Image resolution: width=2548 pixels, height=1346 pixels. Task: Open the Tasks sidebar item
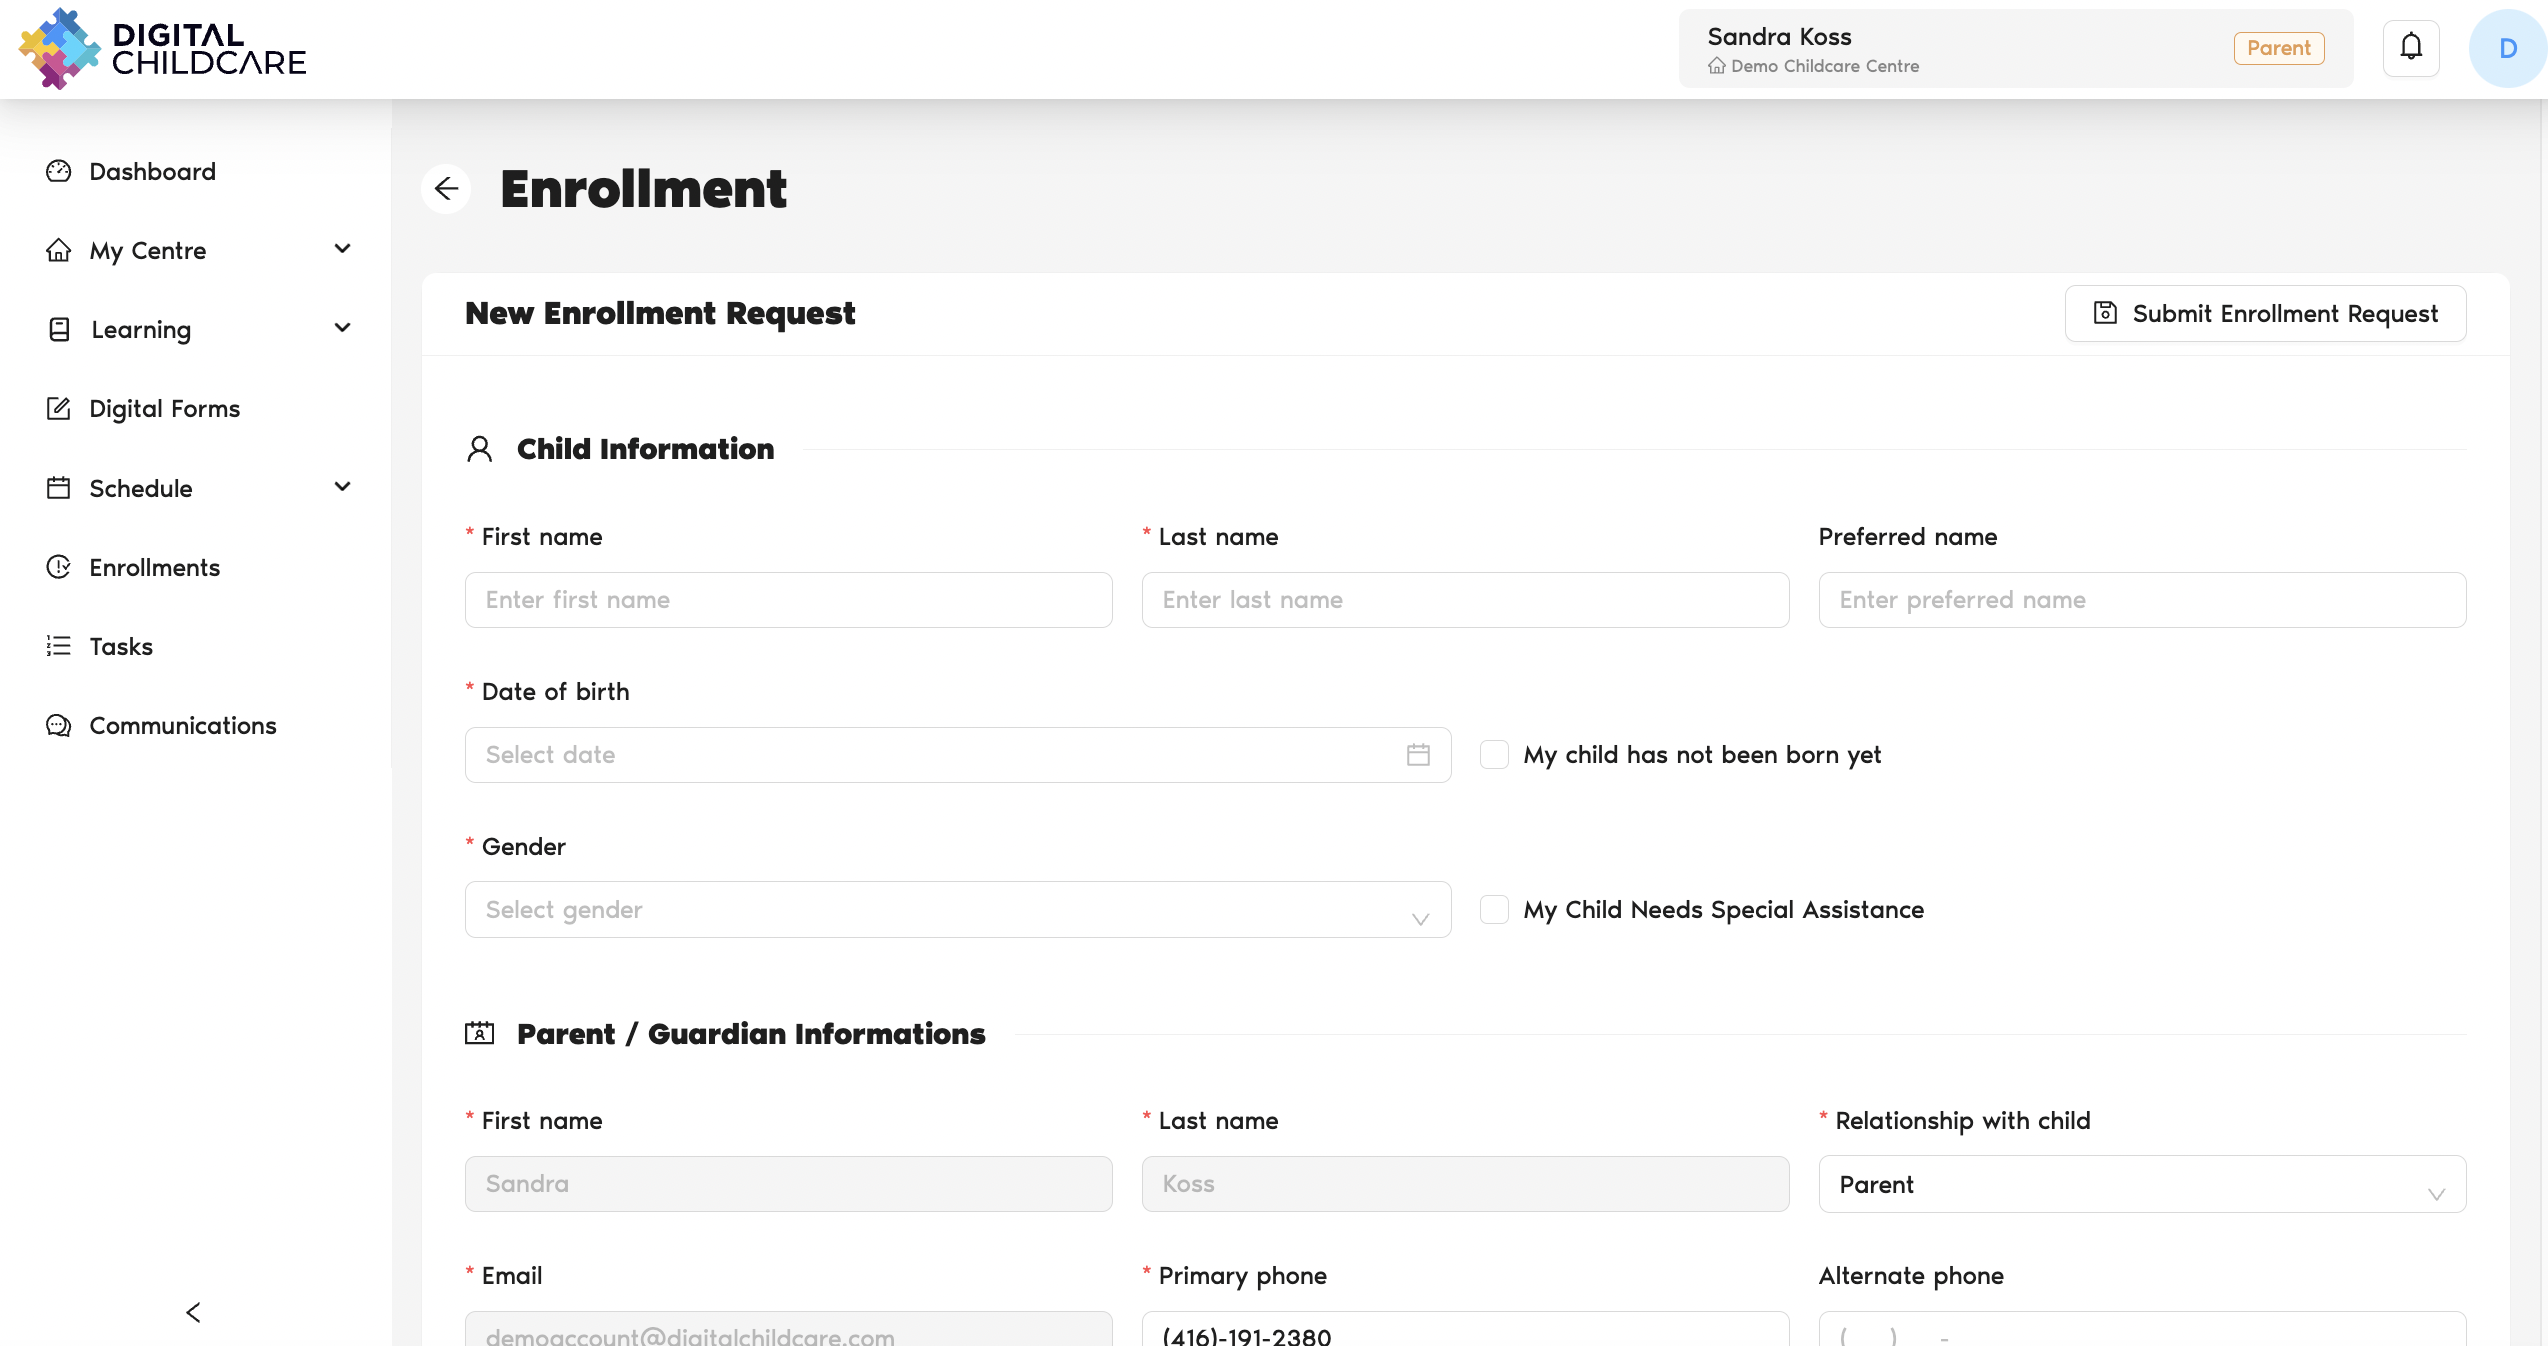(121, 646)
